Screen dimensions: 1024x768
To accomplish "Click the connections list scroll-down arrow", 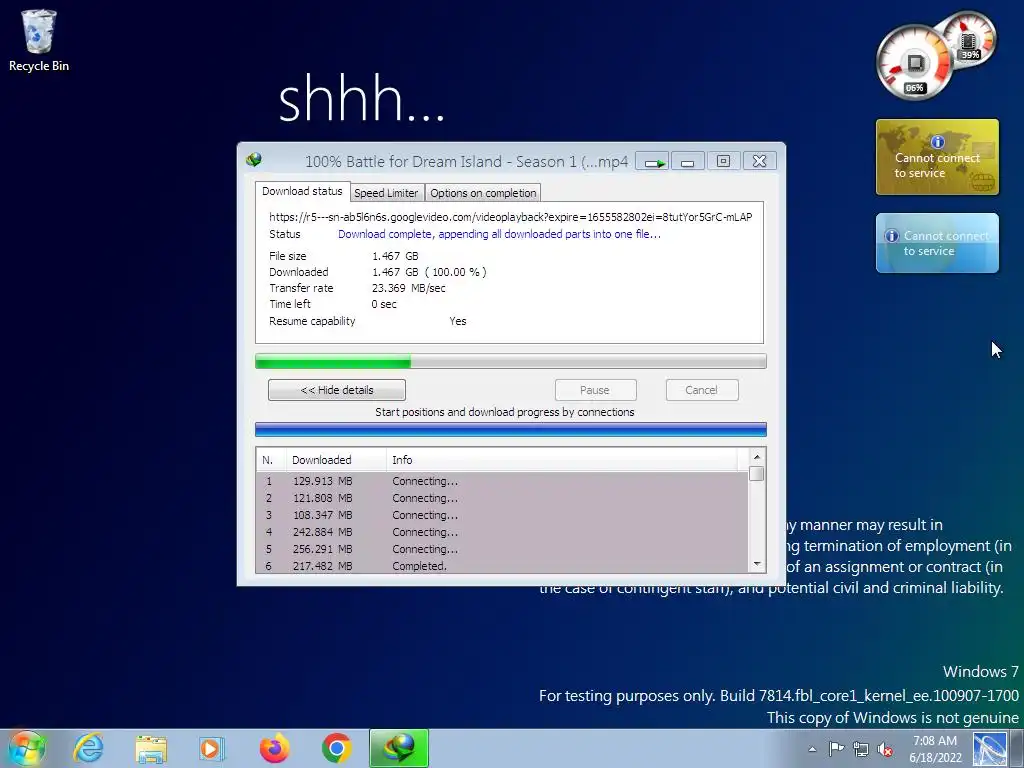I will (x=757, y=564).
